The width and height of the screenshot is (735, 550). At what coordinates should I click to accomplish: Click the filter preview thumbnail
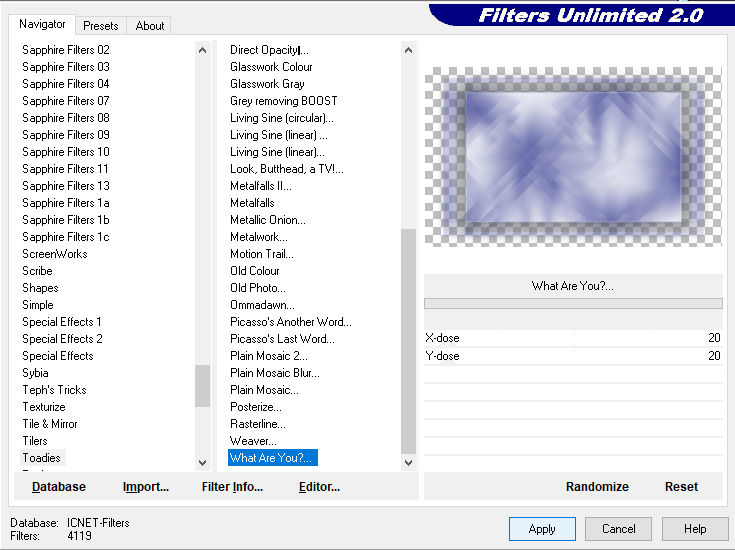(573, 157)
